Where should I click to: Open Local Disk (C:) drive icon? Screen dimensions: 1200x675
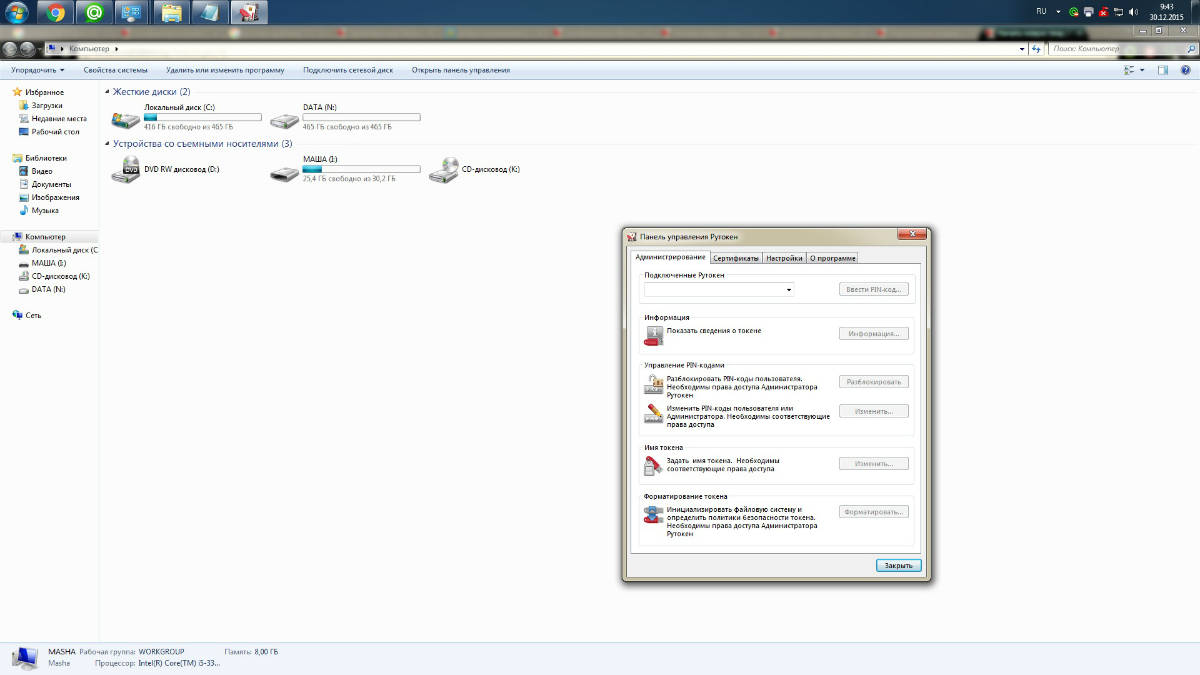point(127,119)
